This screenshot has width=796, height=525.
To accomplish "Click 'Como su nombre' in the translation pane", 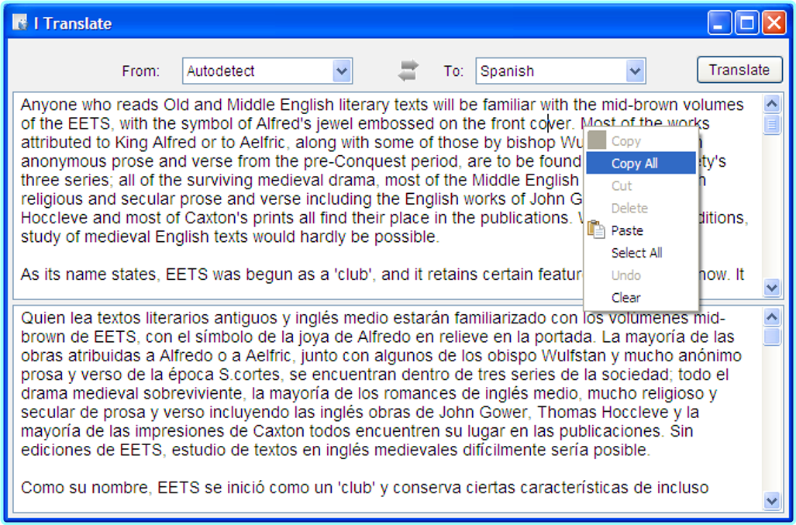I will pyautogui.click(x=86, y=487).
